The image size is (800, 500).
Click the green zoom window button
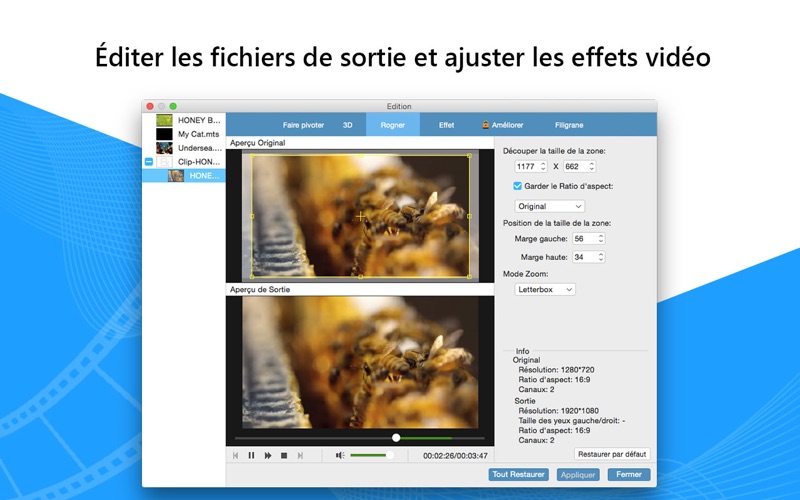[x=173, y=106]
